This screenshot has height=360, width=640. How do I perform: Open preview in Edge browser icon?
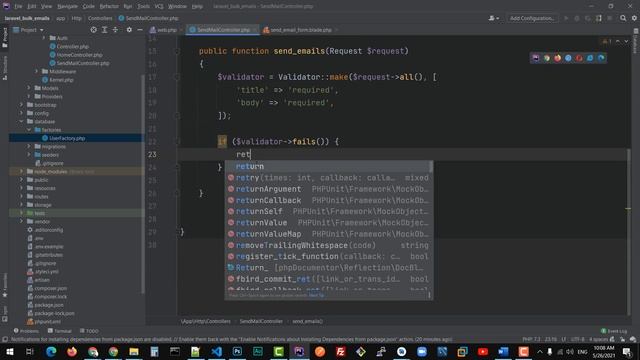tap(601, 58)
